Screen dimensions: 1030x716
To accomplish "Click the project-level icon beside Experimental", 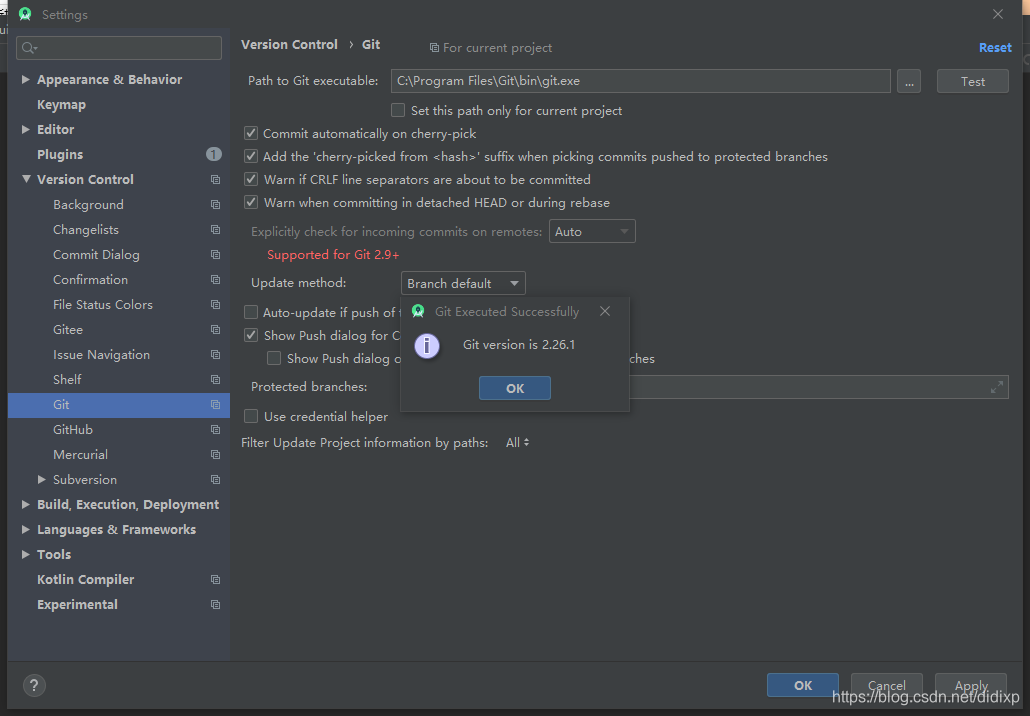I will 215,604.
